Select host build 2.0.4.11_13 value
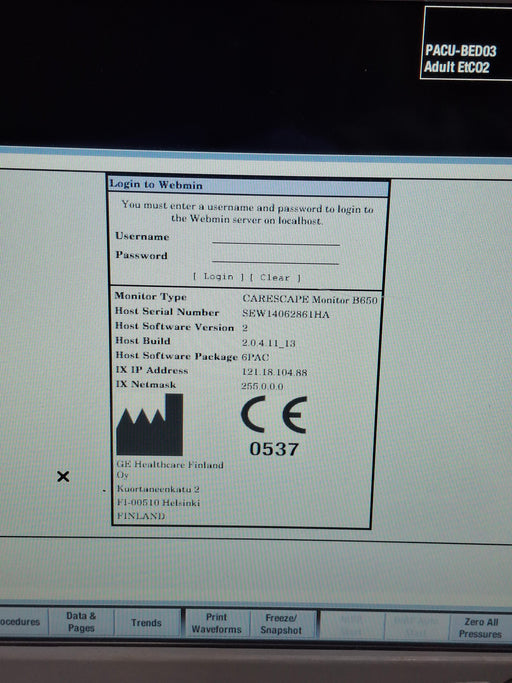This screenshot has height=683, width=512. click(x=268, y=343)
